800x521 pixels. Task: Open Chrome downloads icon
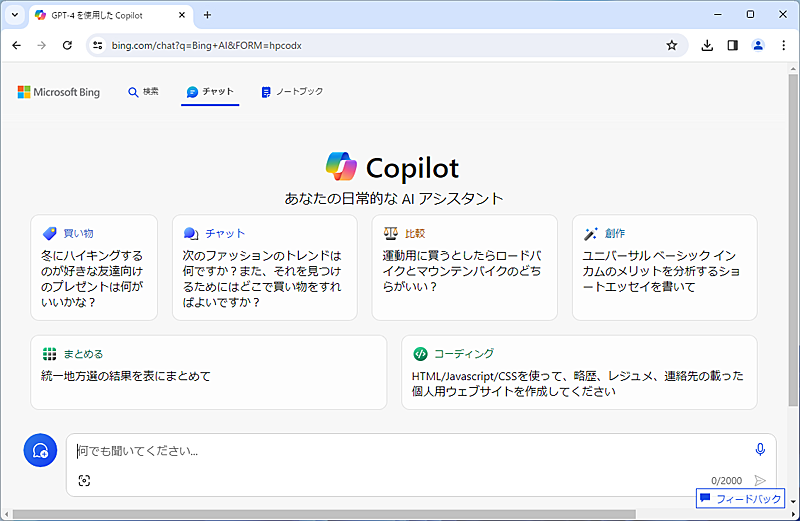tap(707, 45)
